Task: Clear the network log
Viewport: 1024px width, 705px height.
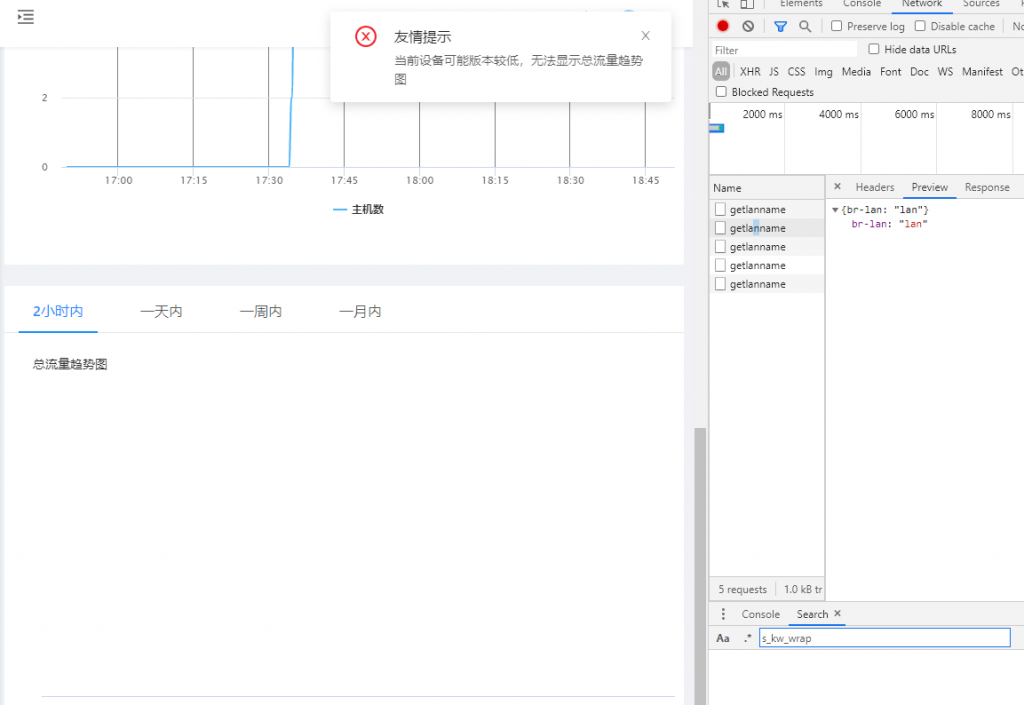Action: (x=748, y=26)
